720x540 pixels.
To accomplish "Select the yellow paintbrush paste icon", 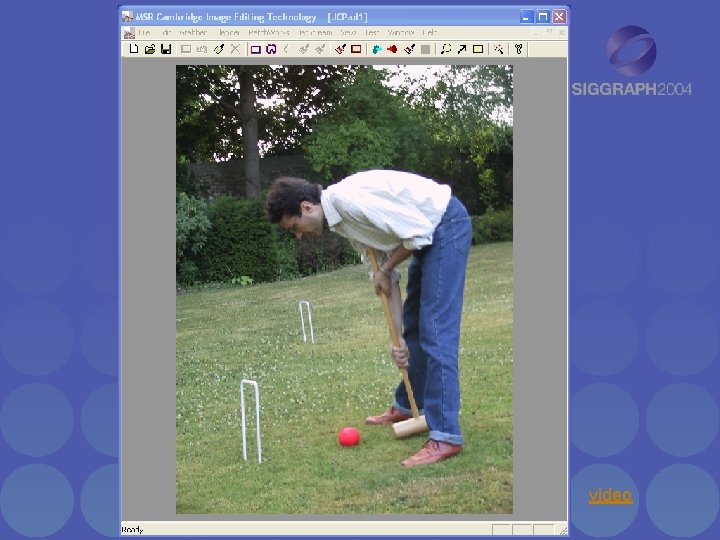I will 219,49.
